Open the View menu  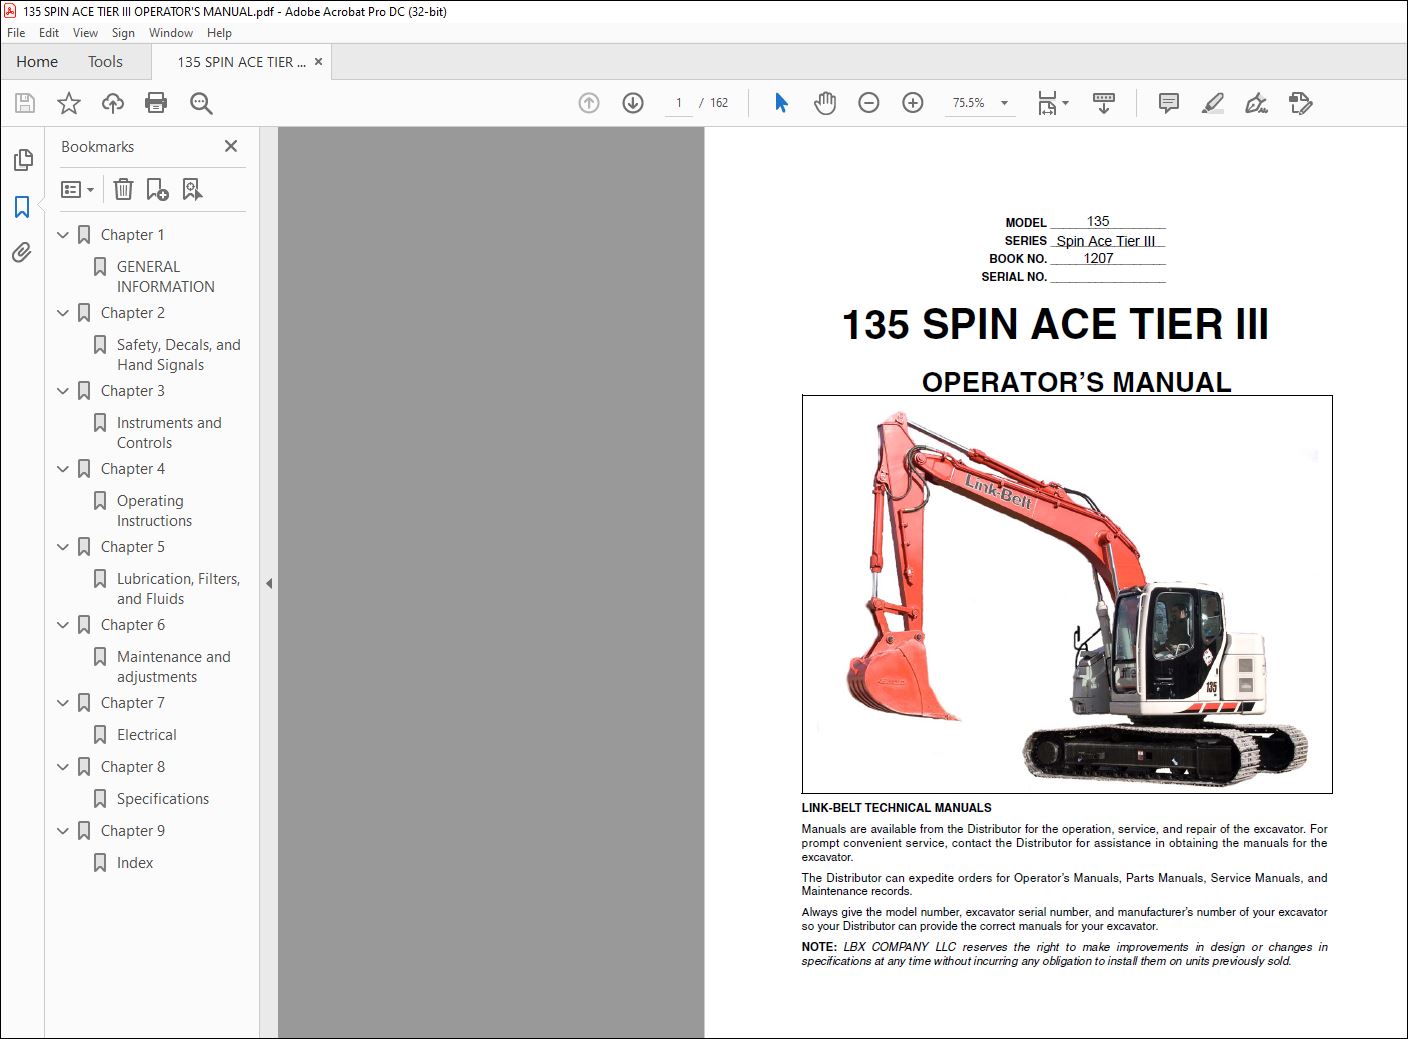coord(86,33)
